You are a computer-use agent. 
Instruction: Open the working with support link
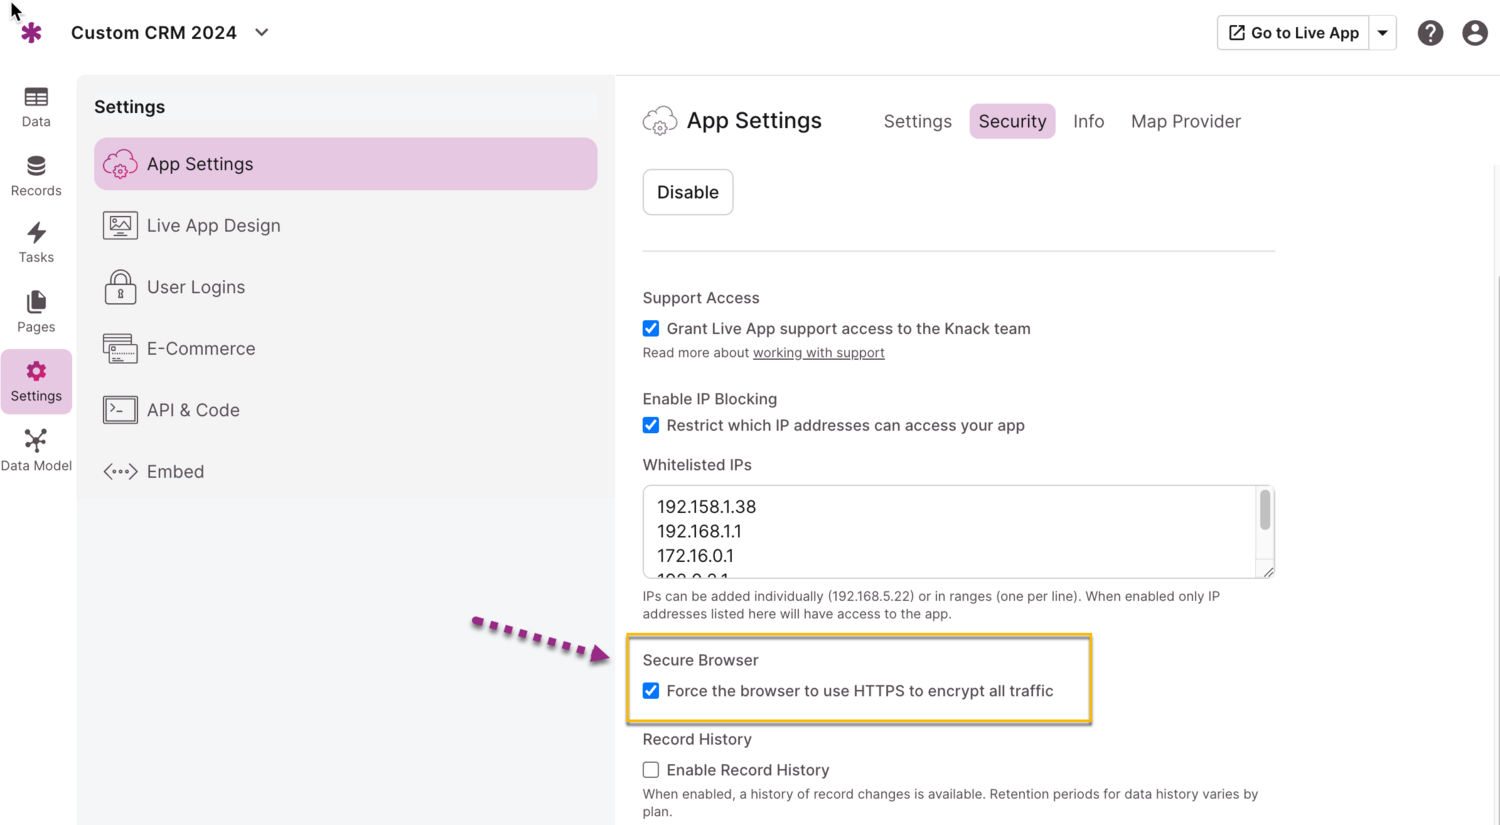[818, 353]
